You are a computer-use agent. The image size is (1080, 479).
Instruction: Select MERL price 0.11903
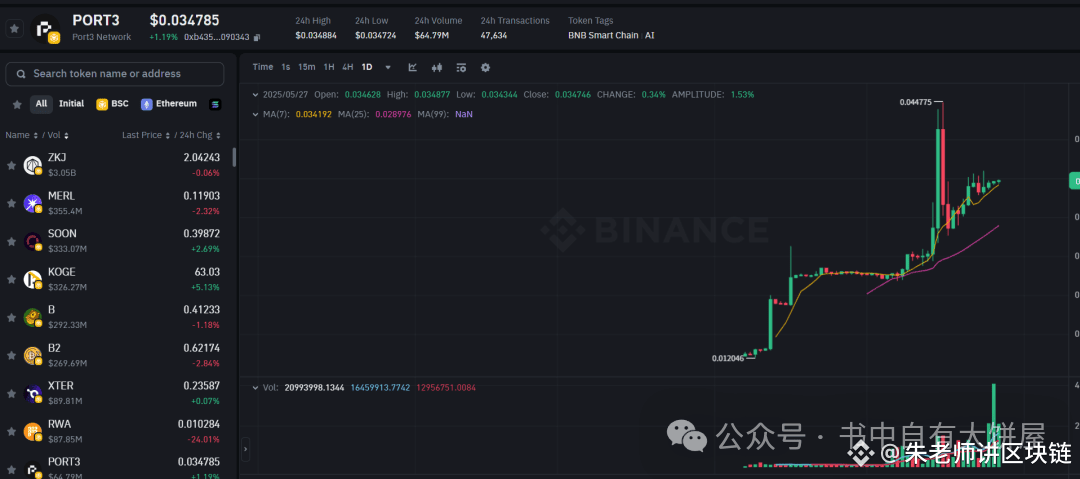click(x=202, y=196)
